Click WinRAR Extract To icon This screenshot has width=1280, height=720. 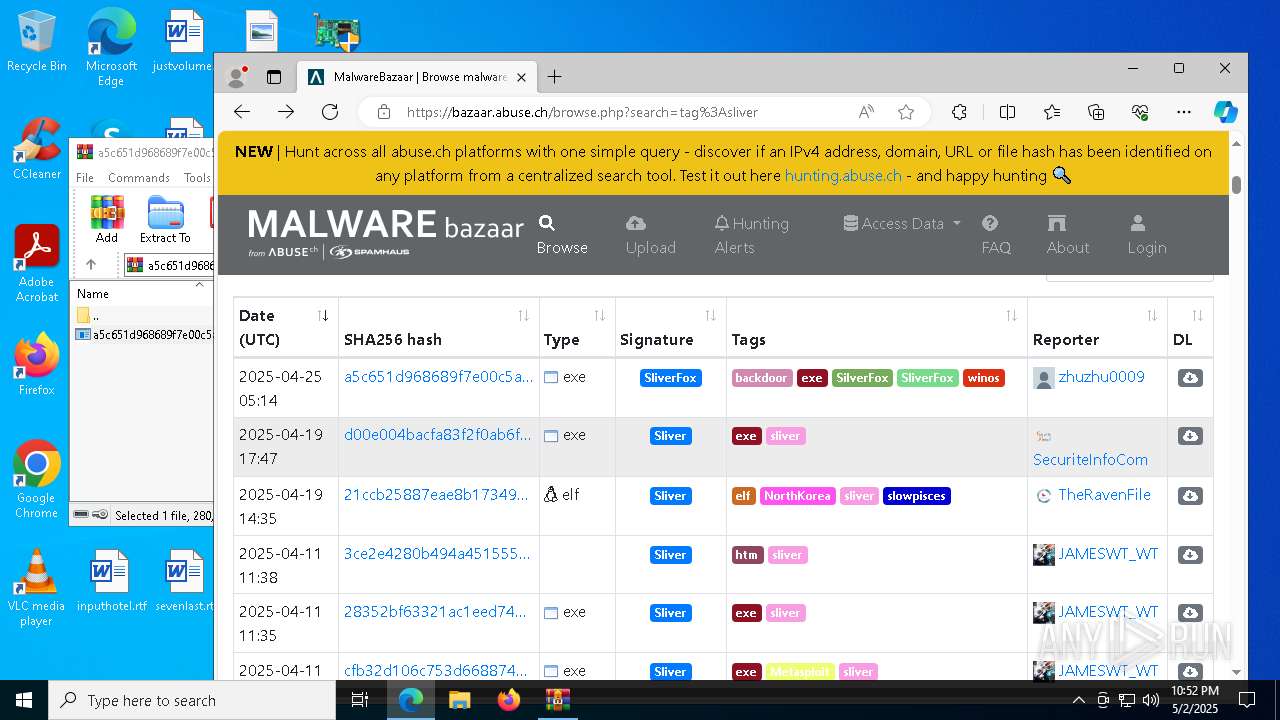(x=165, y=219)
